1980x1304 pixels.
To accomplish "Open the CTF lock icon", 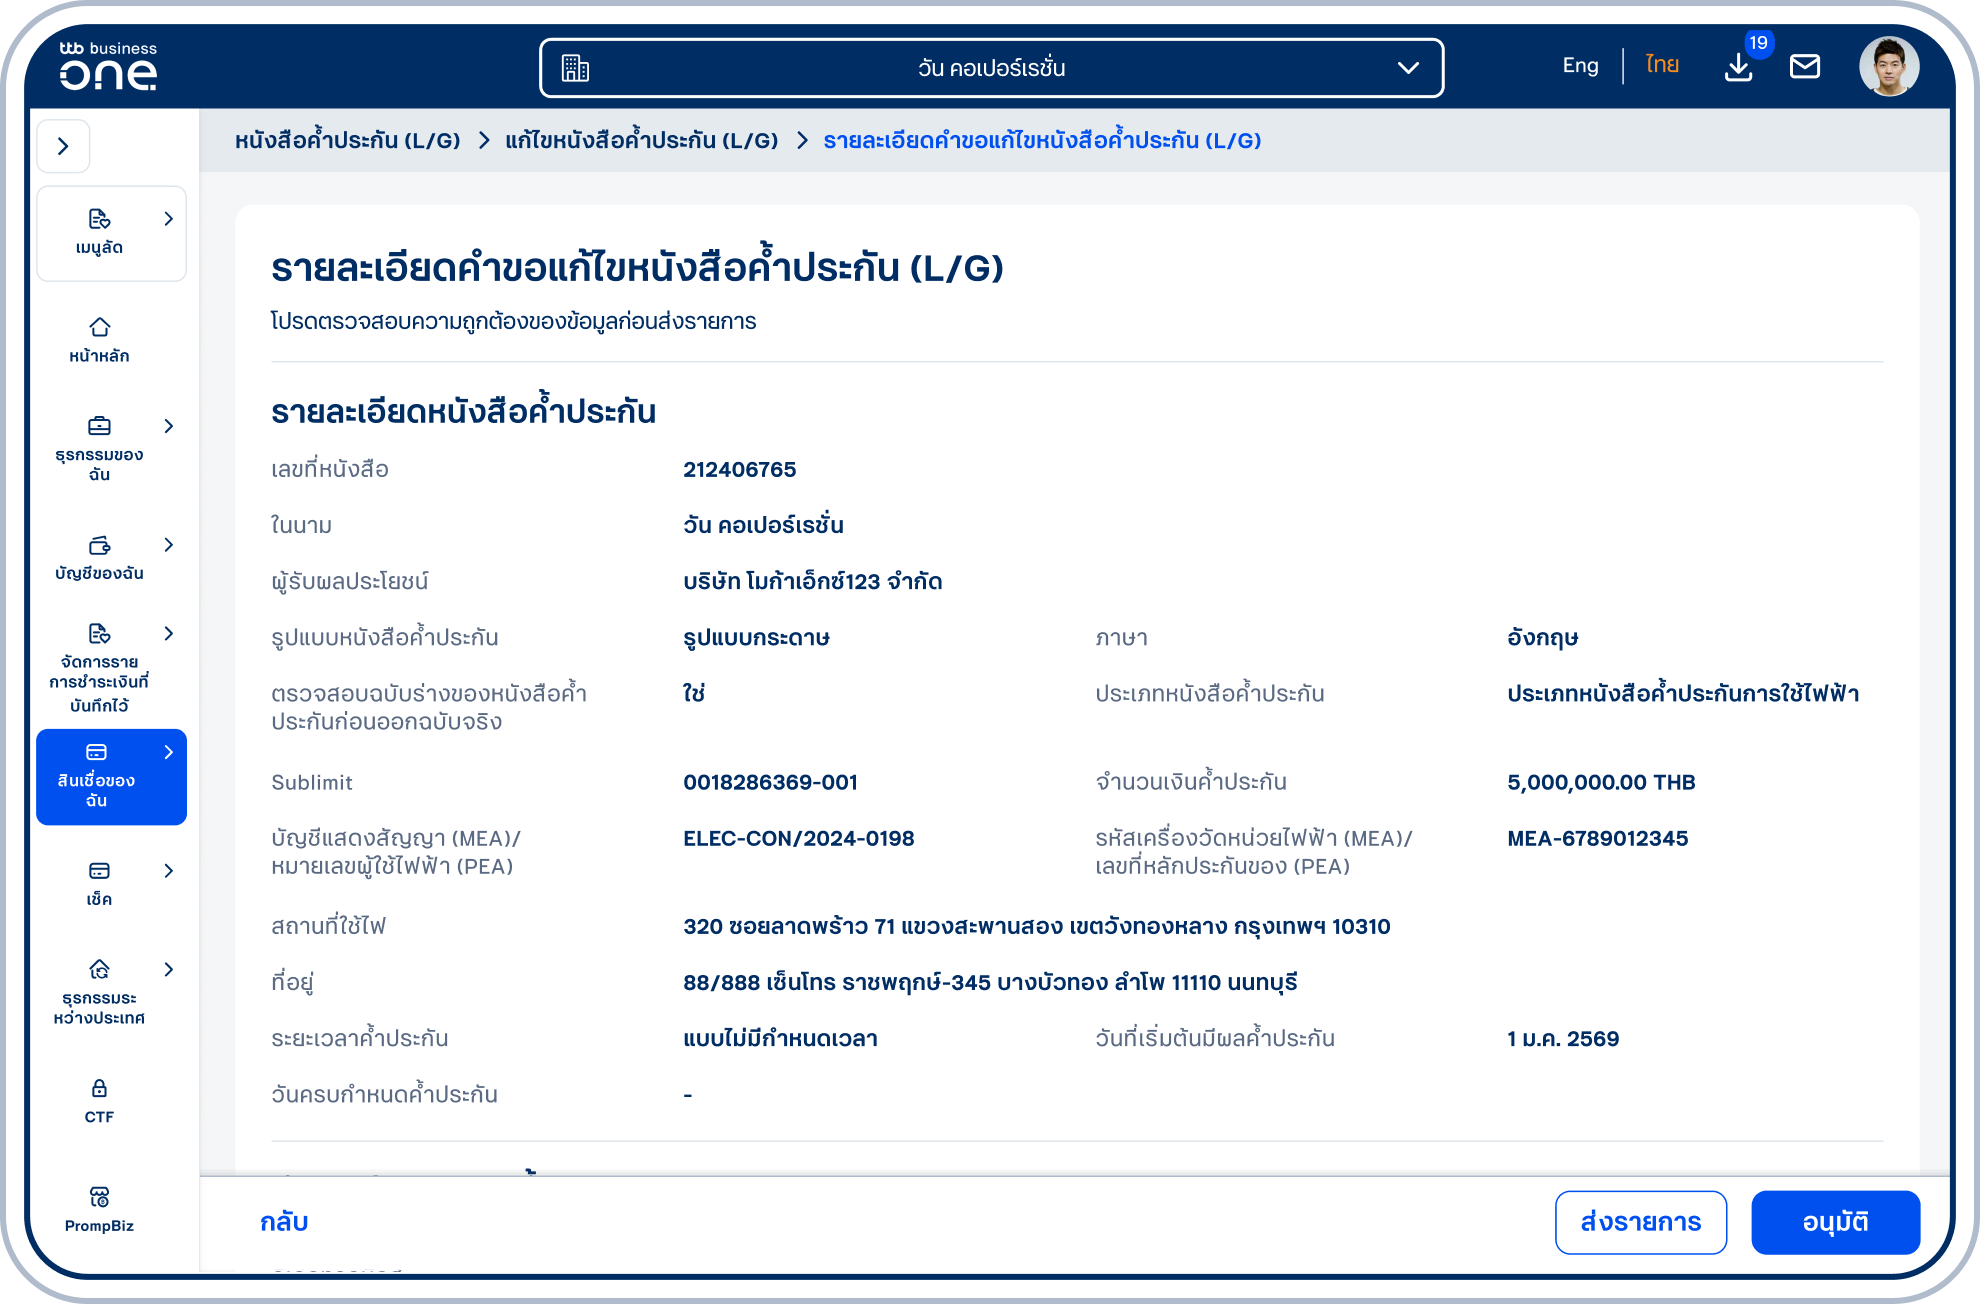I will click(99, 1088).
